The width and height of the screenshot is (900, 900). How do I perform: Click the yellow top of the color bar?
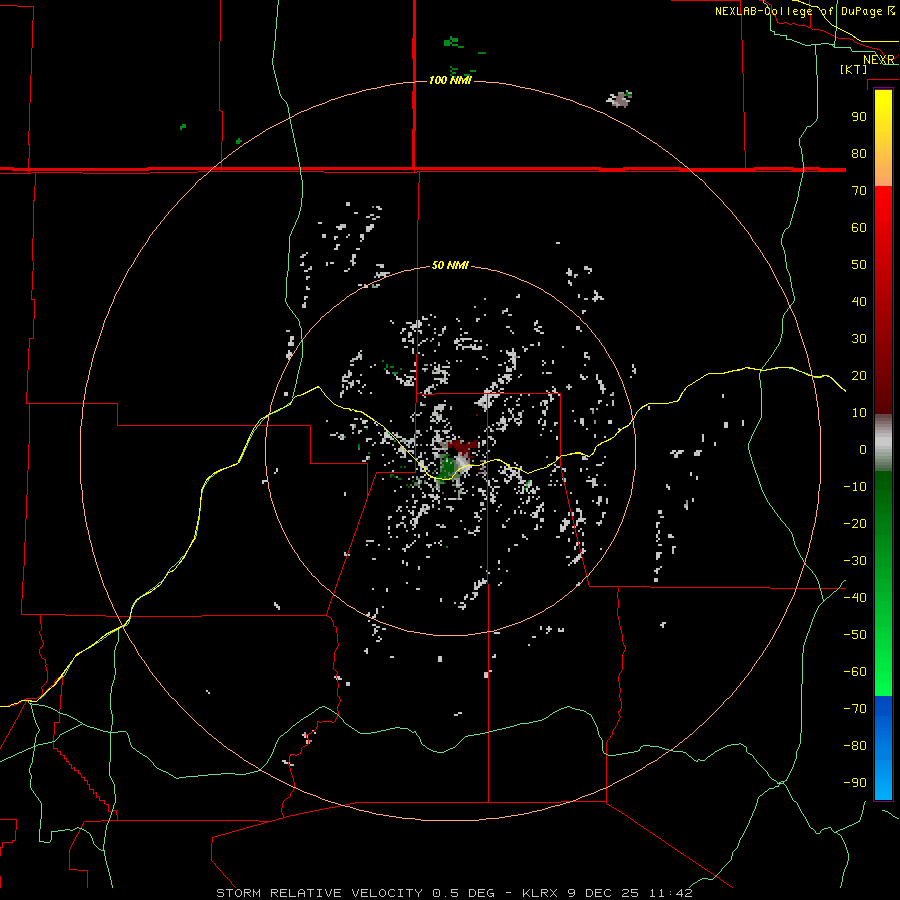[x=883, y=109]
